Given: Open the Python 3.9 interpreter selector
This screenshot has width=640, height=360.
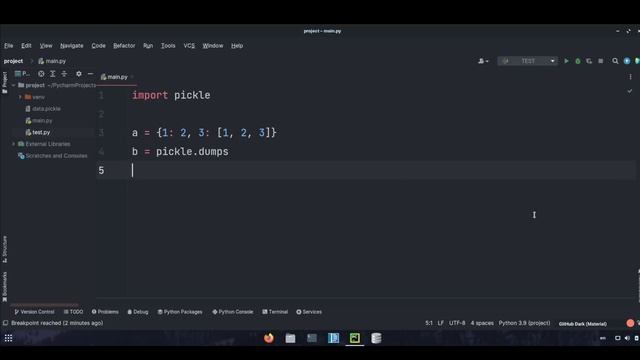Looking at the screenshot, I should (x=524, y=323).
